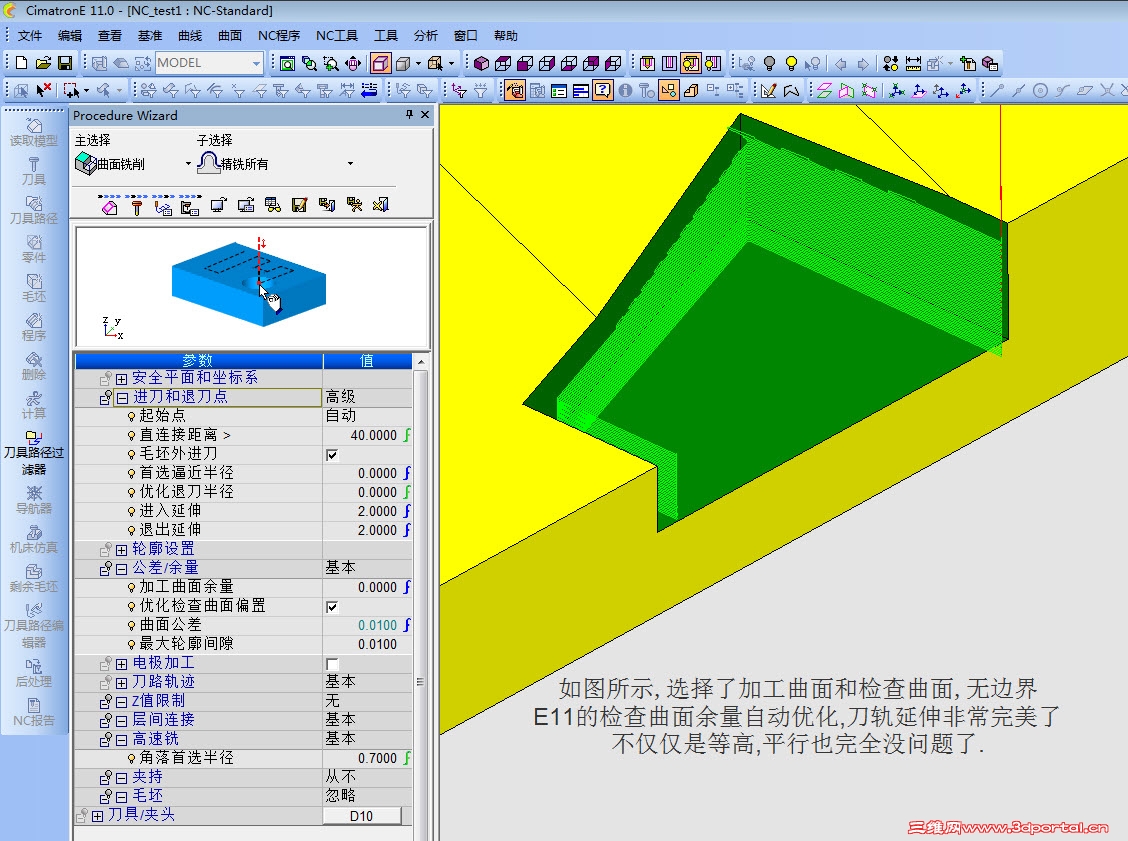Expand 刀路轨迹 tree node

click(x=122, y=683)
